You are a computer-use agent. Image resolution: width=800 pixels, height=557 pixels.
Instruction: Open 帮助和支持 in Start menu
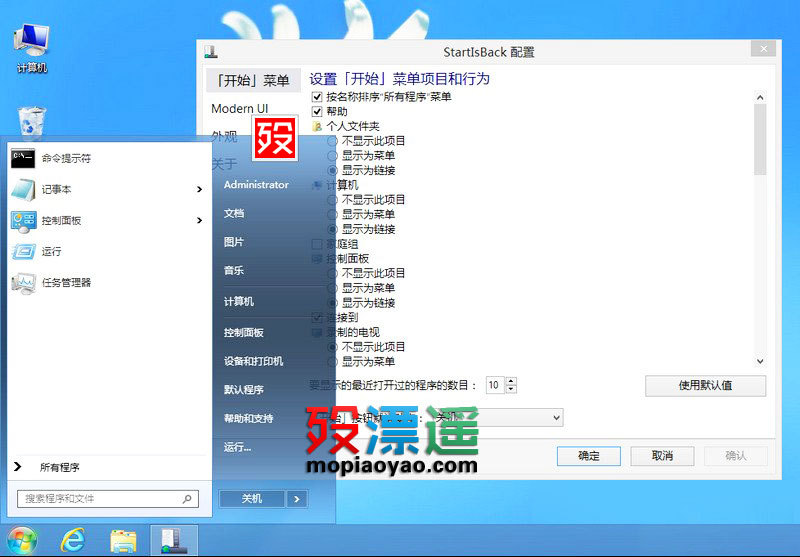248,418
